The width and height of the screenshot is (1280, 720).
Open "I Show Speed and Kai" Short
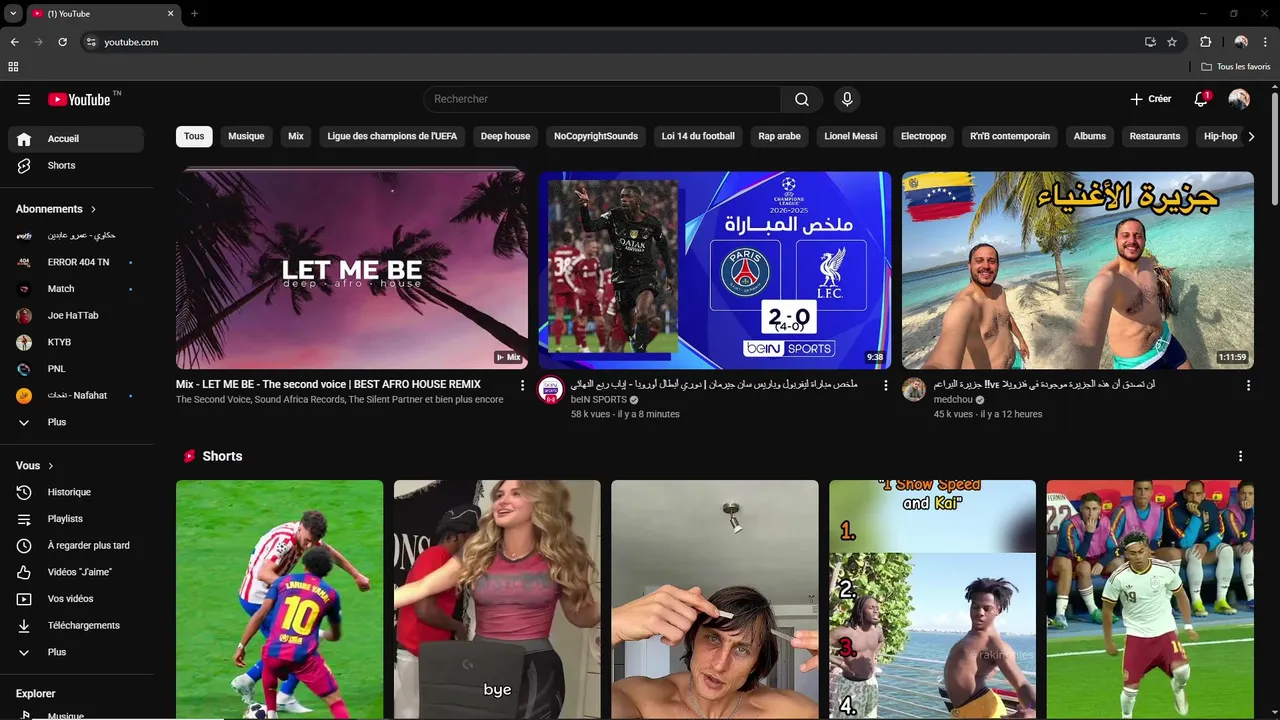(x=932, y=600)
